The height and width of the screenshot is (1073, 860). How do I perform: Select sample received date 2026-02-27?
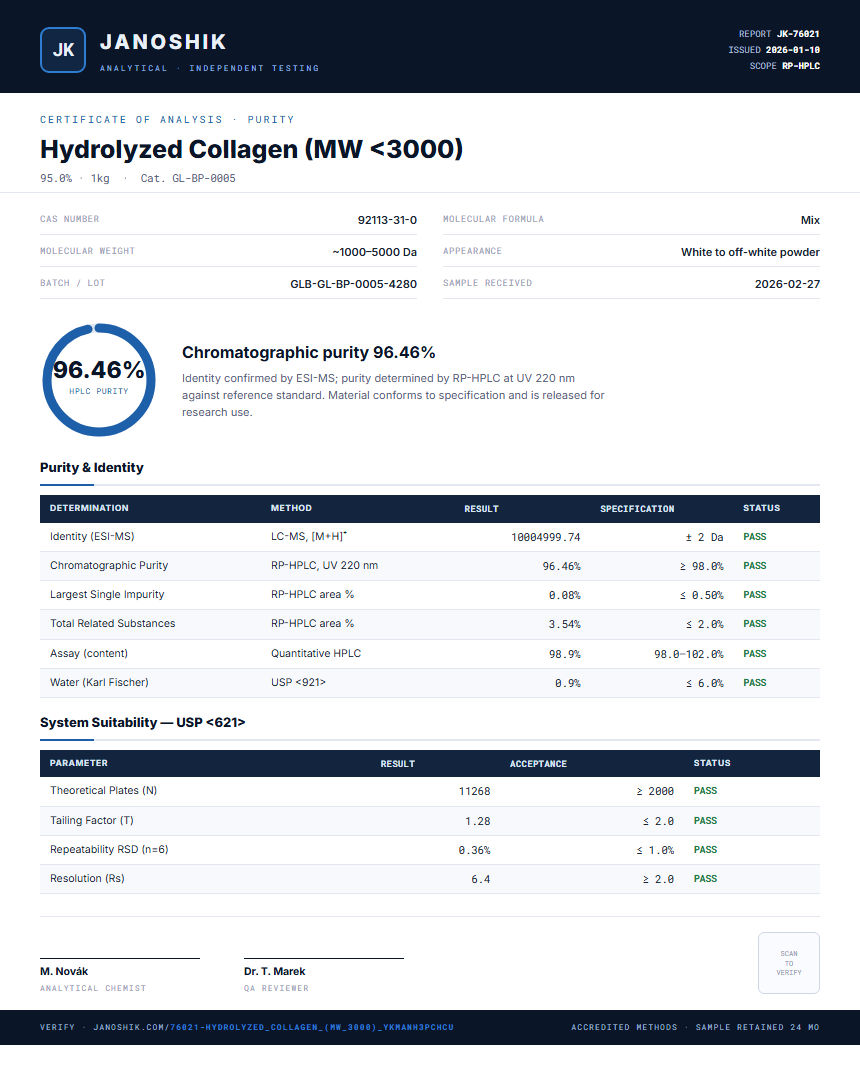[x=787, y=284]
